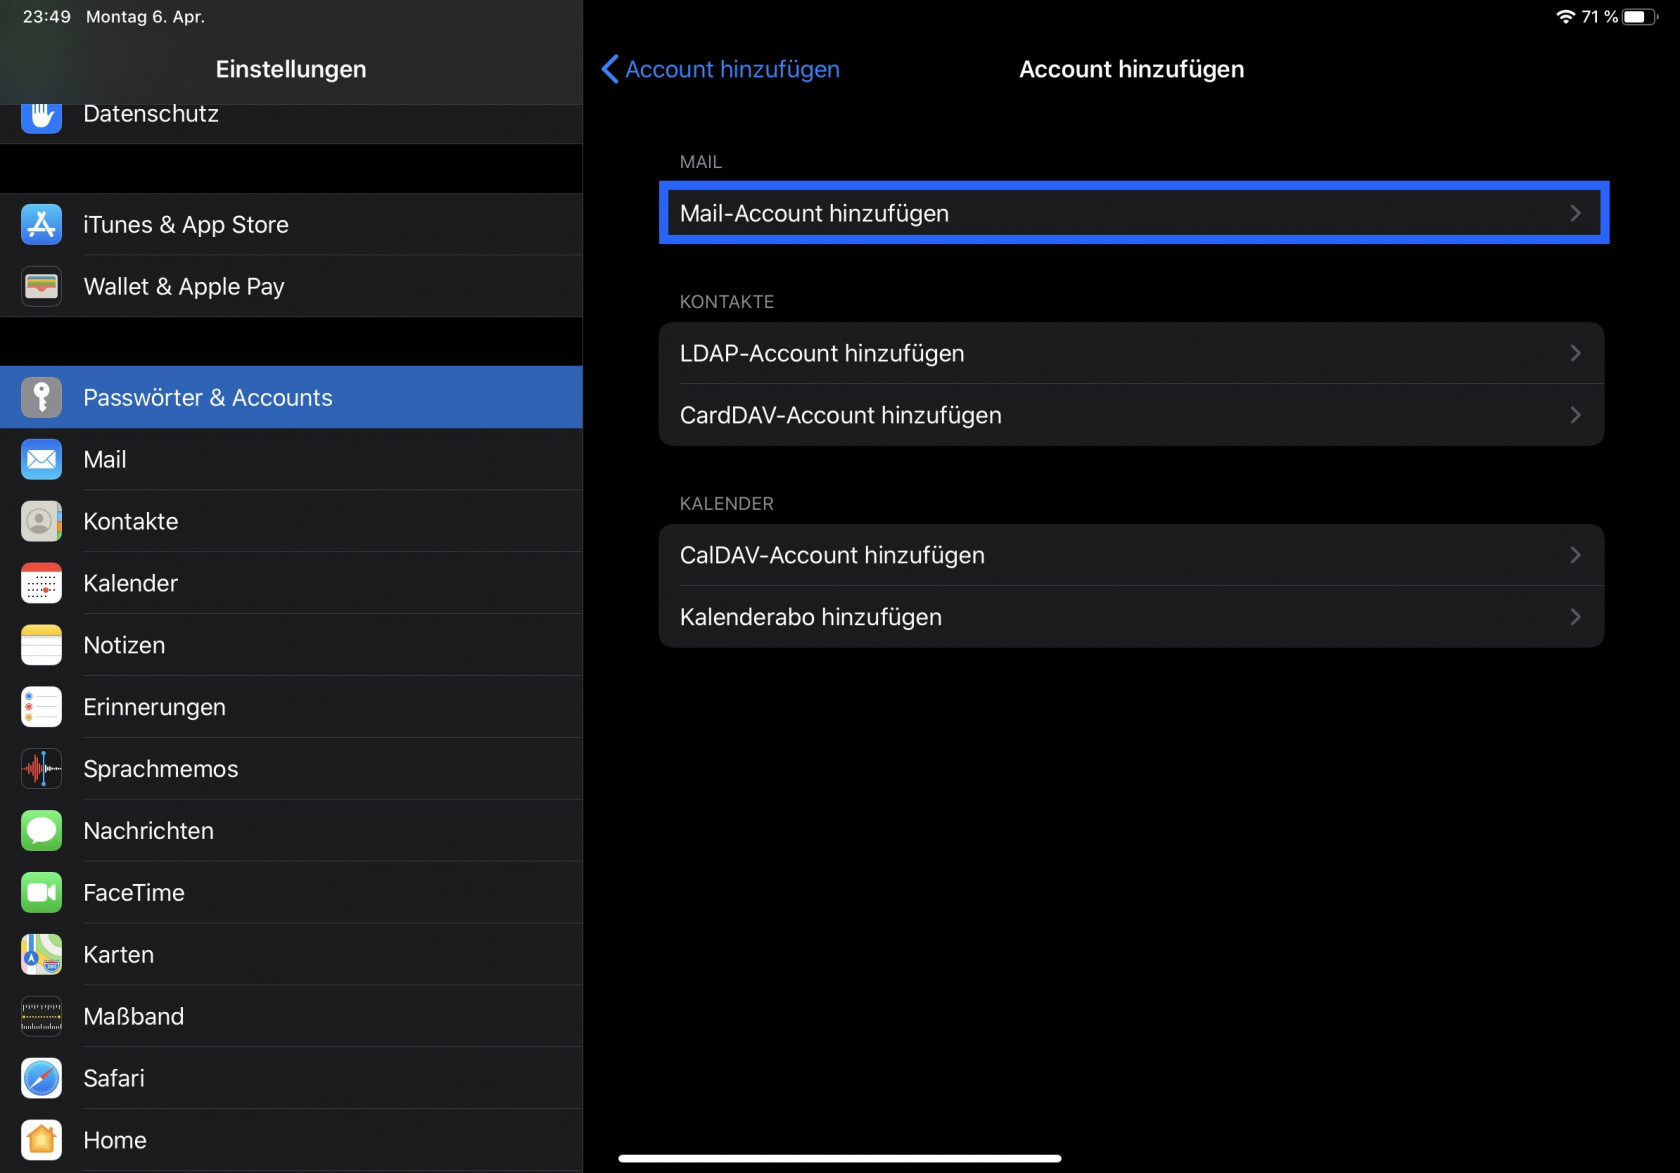Select Kalender label in sidebar

131,584
